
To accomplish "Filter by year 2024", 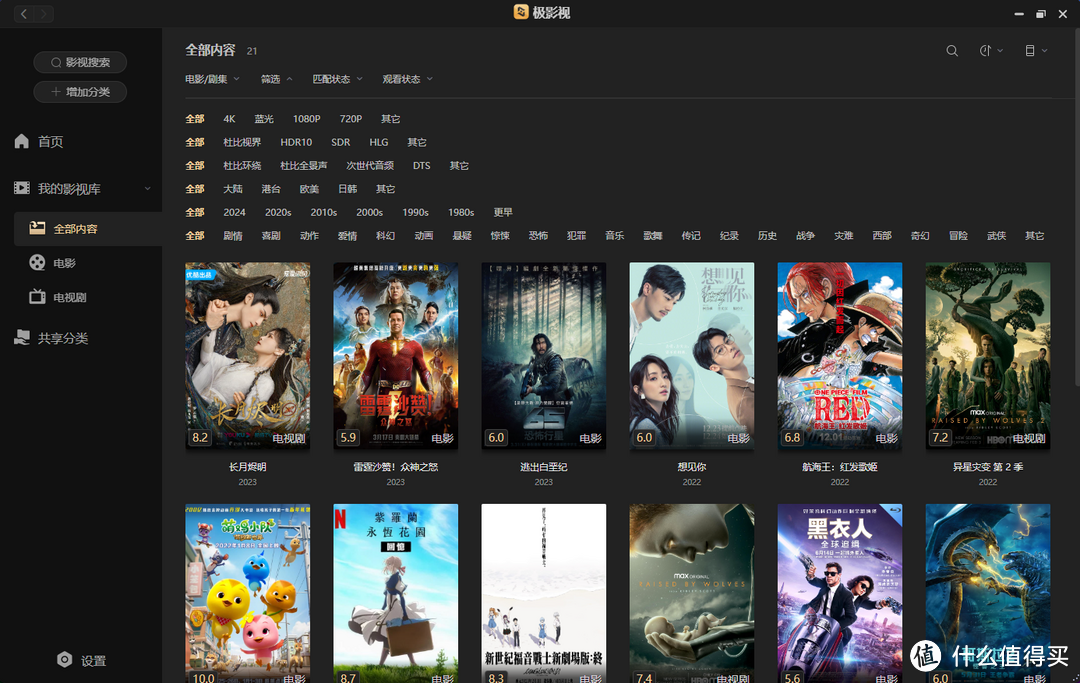I will point(234,213).
